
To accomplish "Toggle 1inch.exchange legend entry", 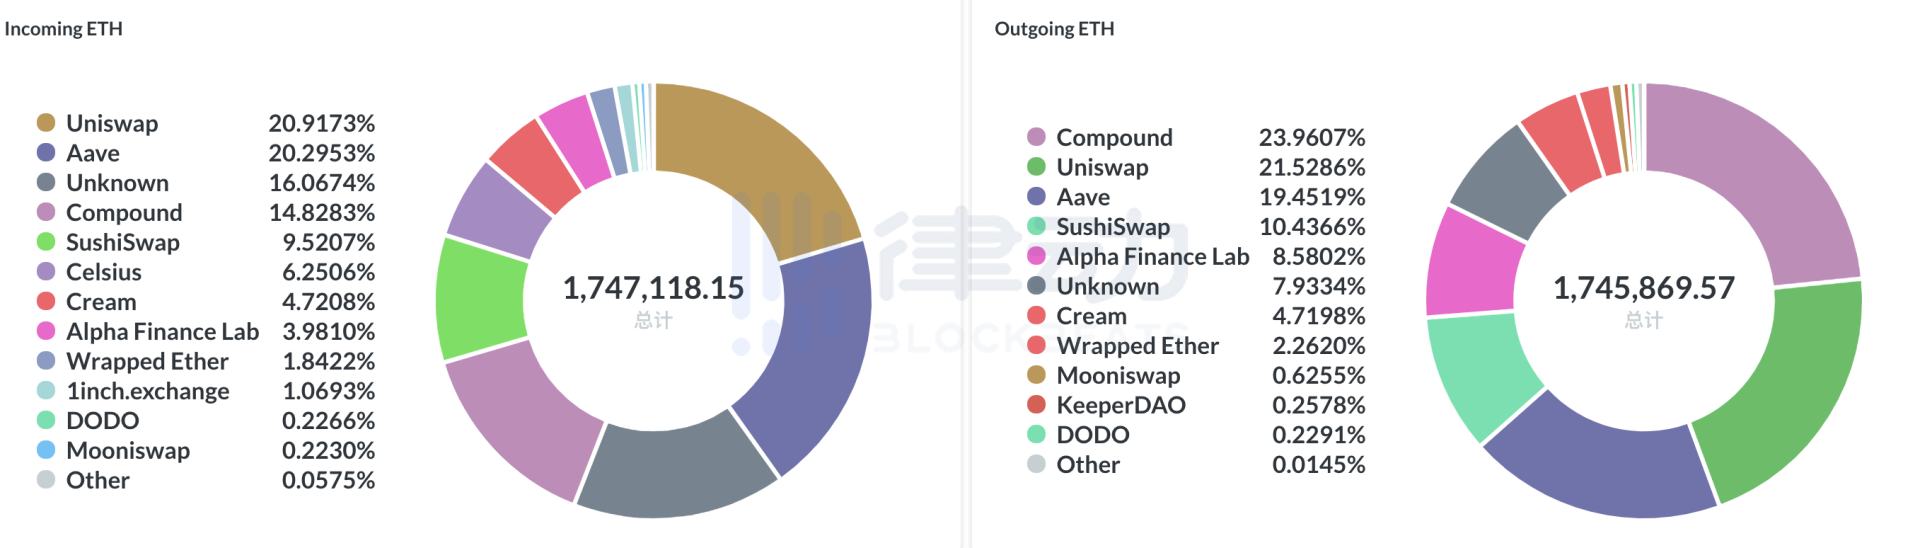I will (147, 391).
